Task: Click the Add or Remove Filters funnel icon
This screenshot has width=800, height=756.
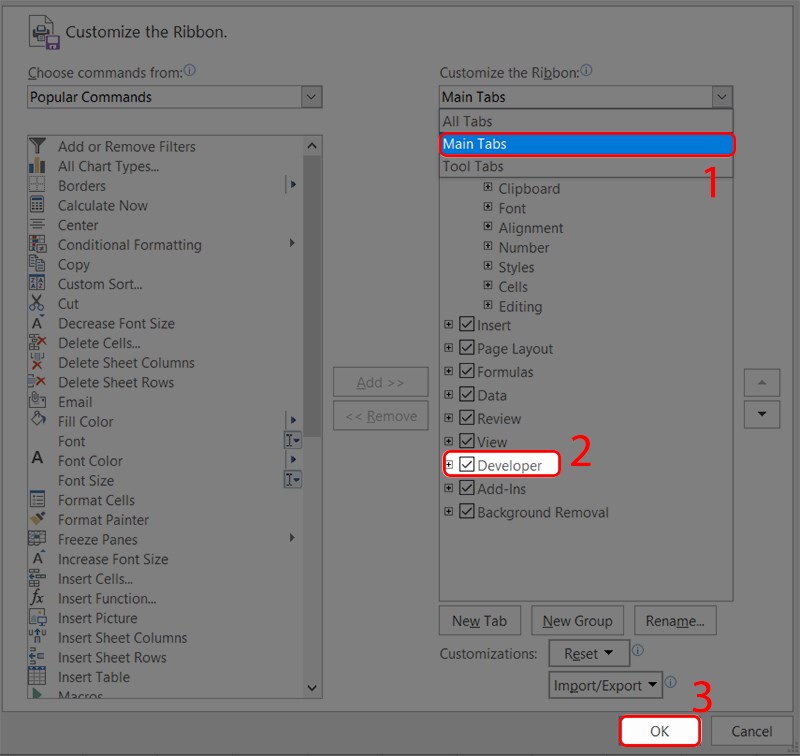Action: pyautogui.click(x=37, y=146)
